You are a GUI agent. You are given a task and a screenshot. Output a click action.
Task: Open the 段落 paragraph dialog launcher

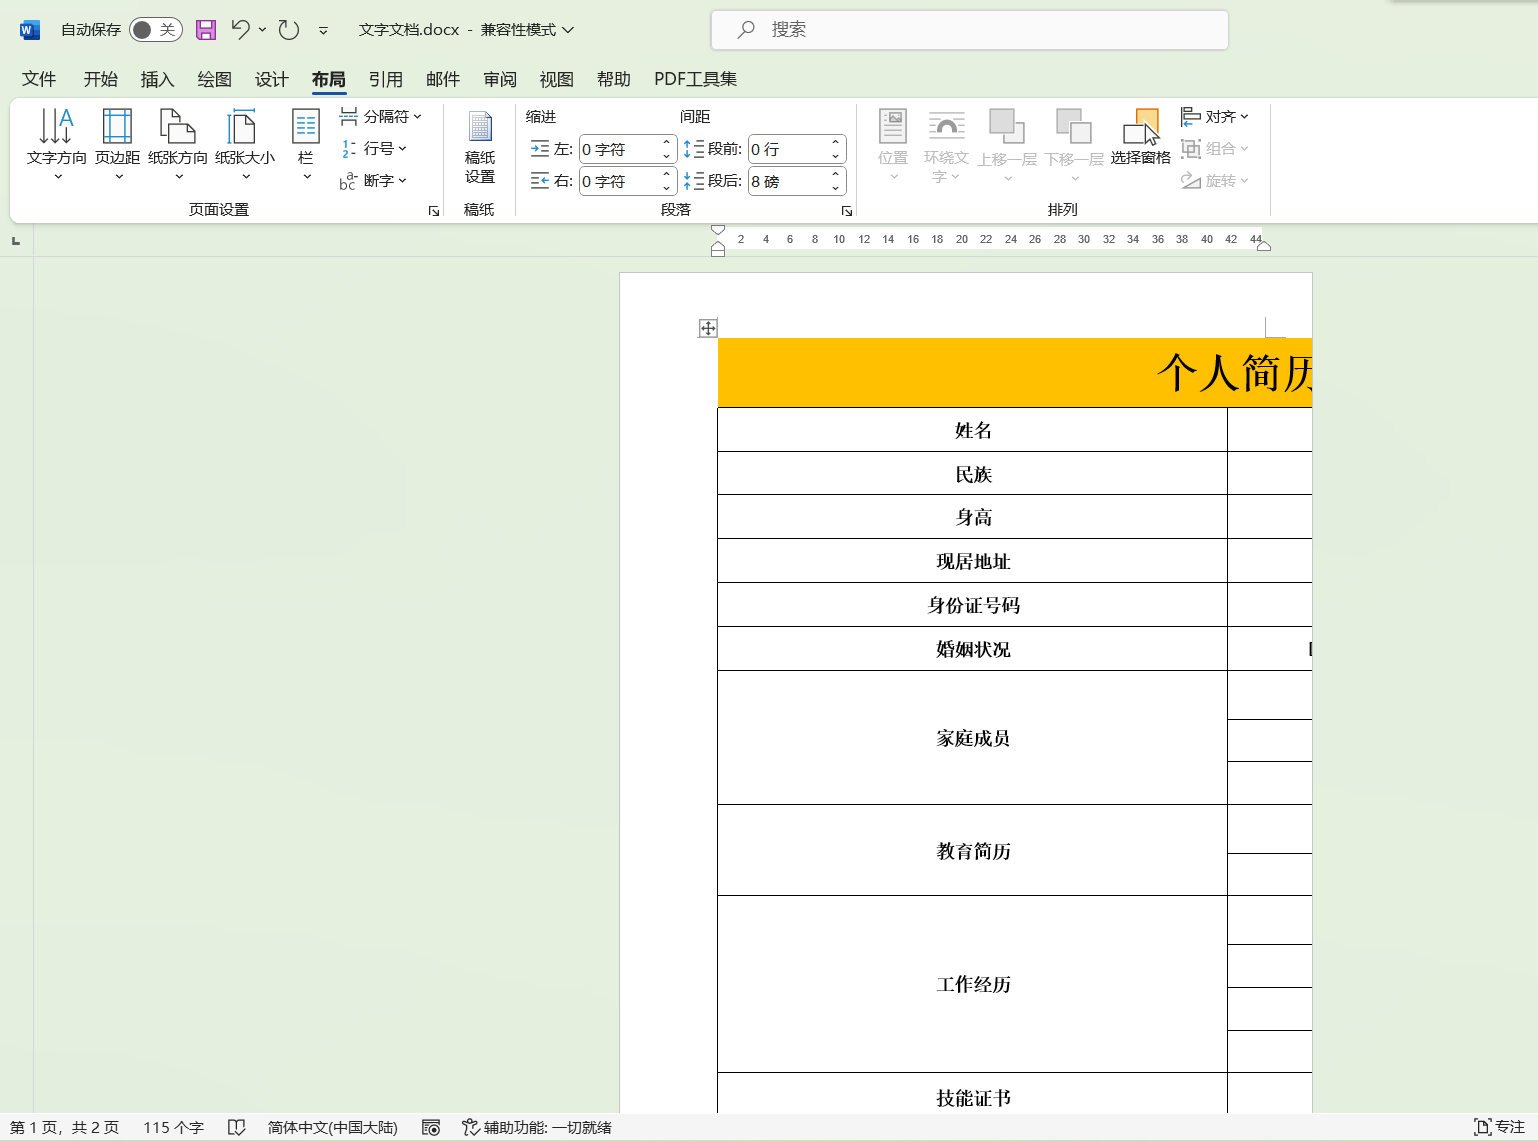tap(847, 211)
